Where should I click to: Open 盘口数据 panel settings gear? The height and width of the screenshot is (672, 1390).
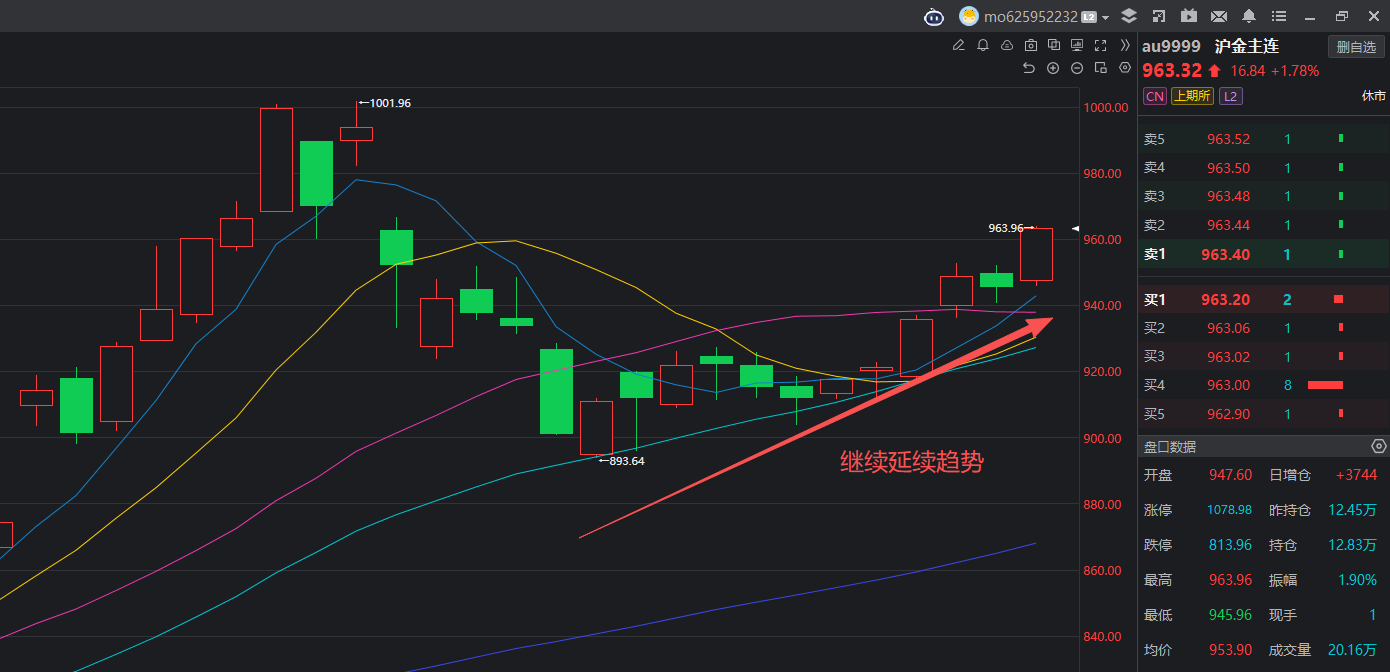pos(1379,446)
